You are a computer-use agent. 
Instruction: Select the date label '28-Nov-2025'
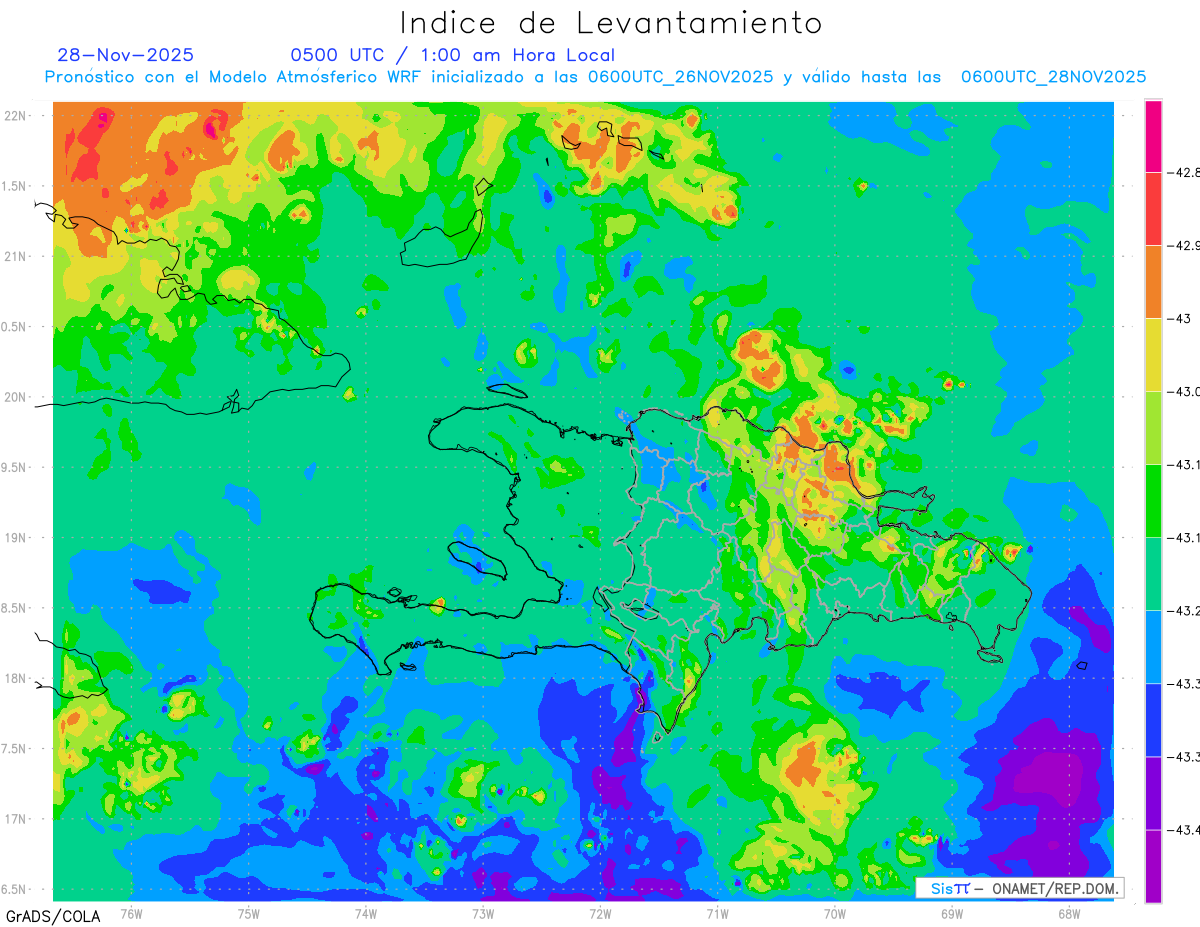tap(126, 55)
